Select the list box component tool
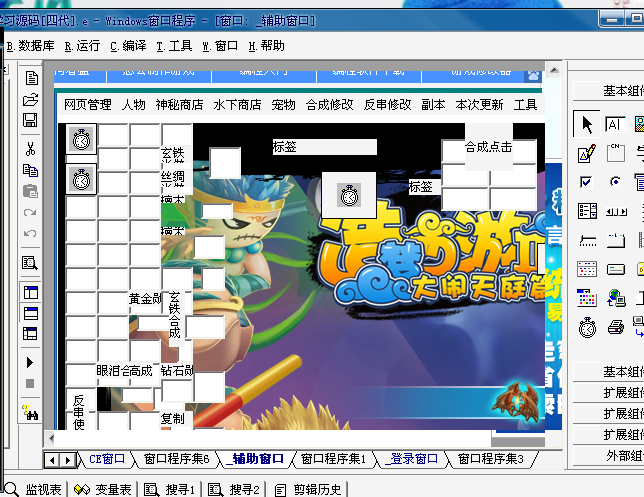This screenshot has width=644, height=497. tap(587, 211)
